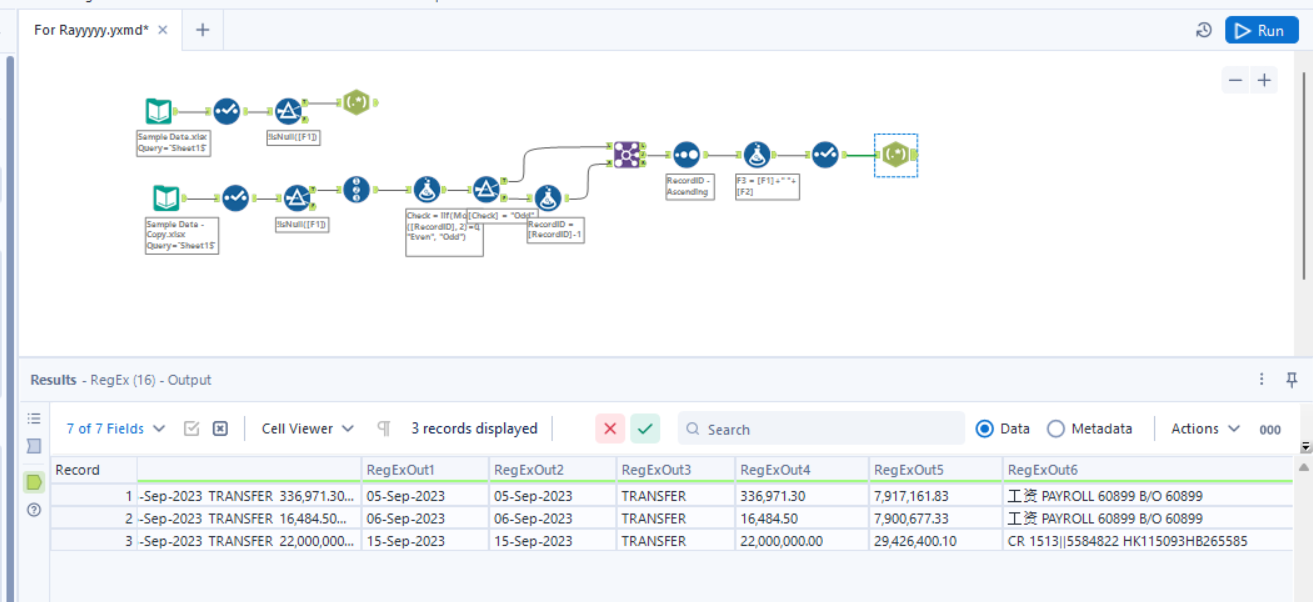Open a new workflow with the plus tab

[x=201, y=29]
